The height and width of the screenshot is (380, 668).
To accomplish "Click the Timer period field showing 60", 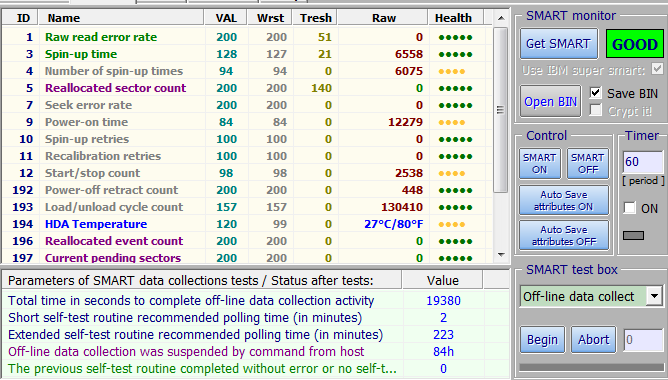I will click(643, 162).
